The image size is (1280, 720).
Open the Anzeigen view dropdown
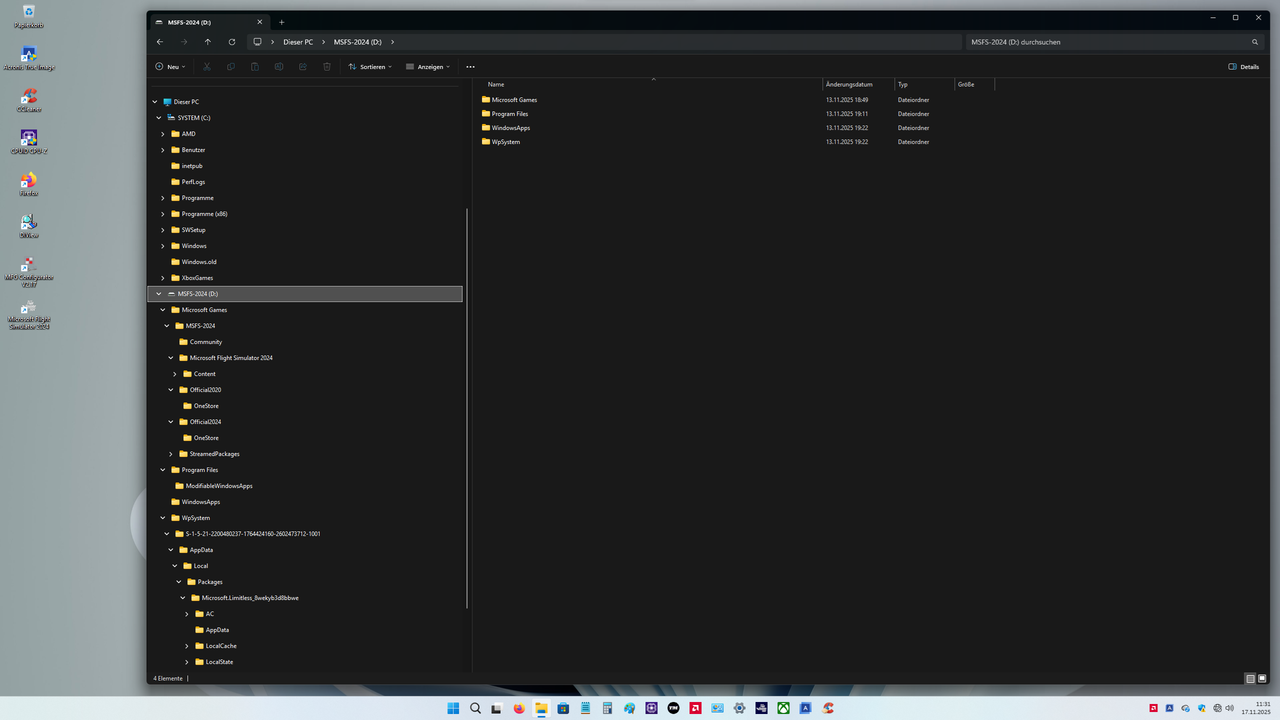428,67
